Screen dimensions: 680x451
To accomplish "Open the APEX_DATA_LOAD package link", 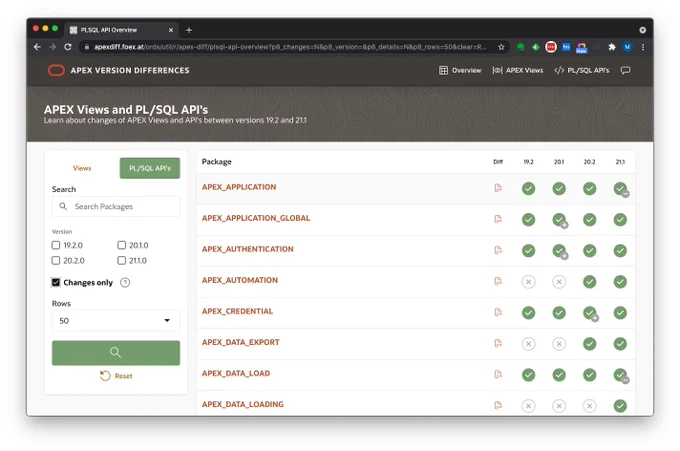I will 236,373.
